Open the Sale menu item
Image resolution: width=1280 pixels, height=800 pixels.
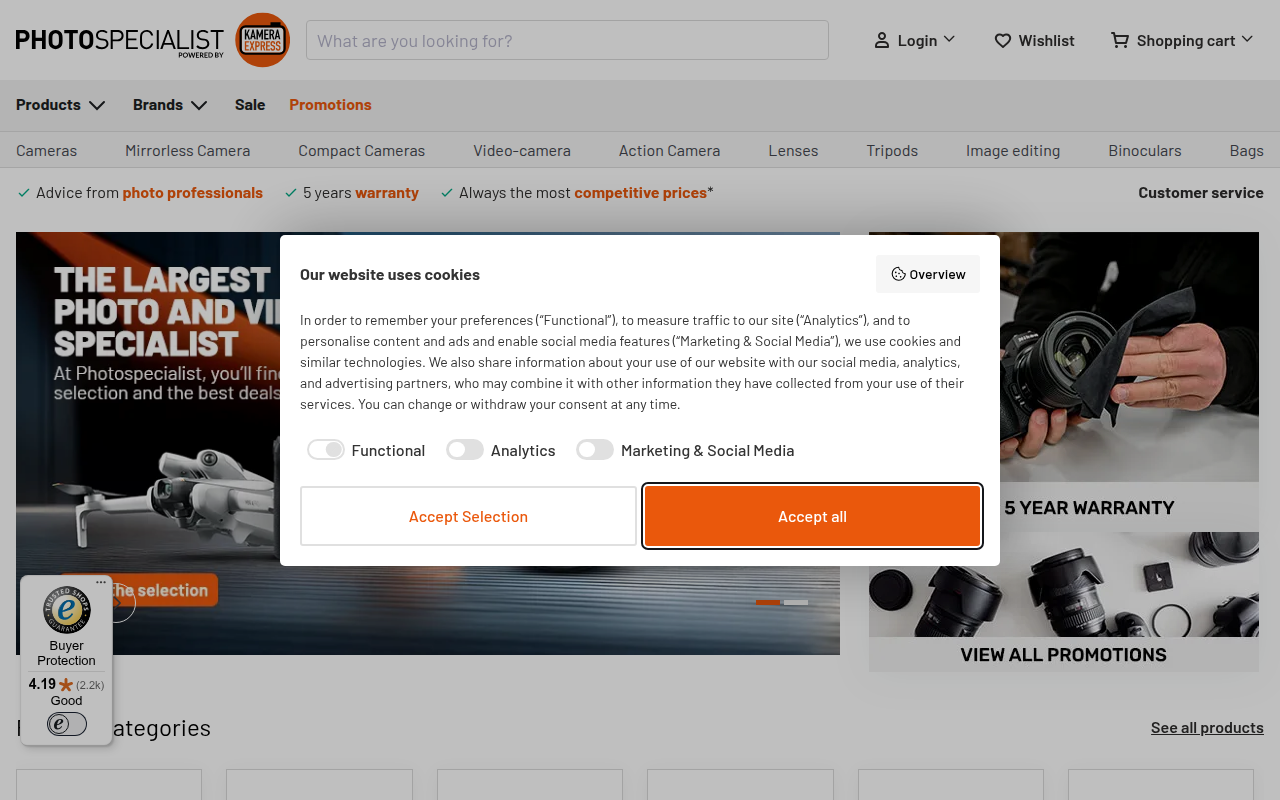tap(250, 105)
